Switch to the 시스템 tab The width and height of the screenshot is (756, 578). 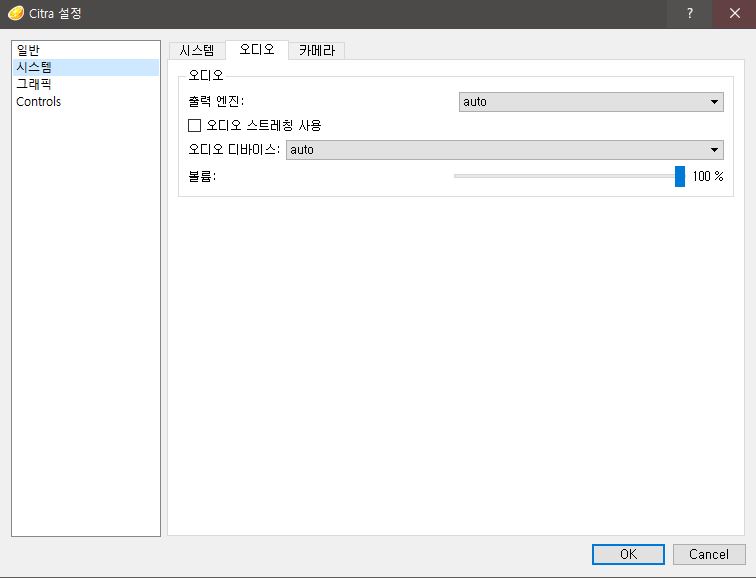click(x=196, y=50)
